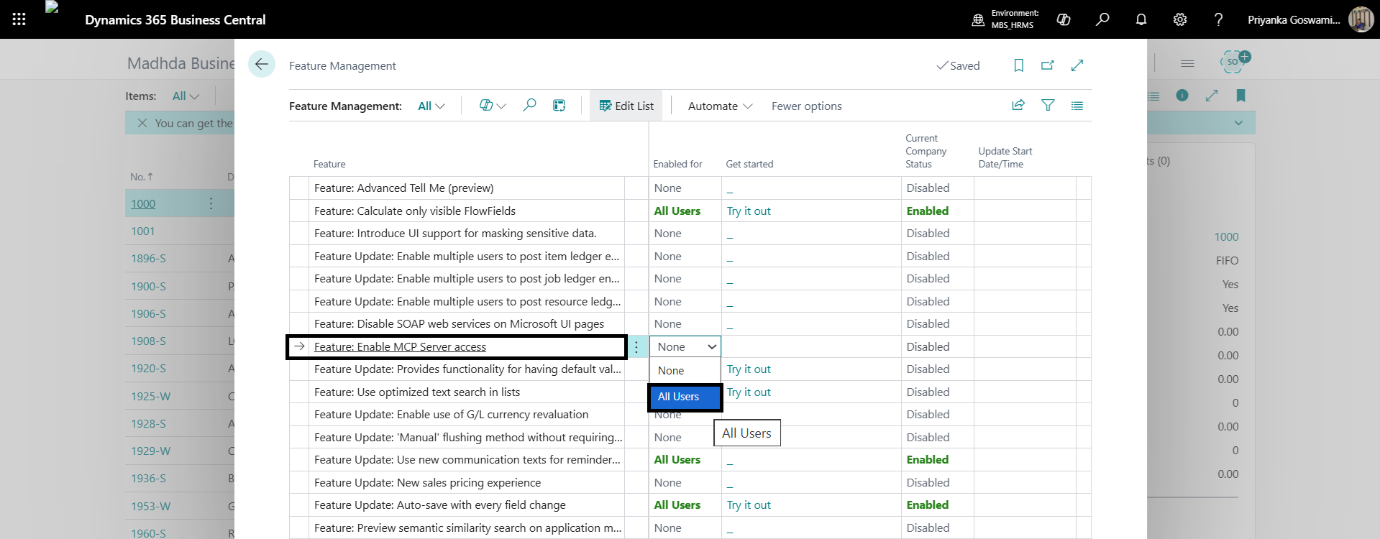
Task: Open the hamburger menu on the background page
Action: click(1188, 63)
